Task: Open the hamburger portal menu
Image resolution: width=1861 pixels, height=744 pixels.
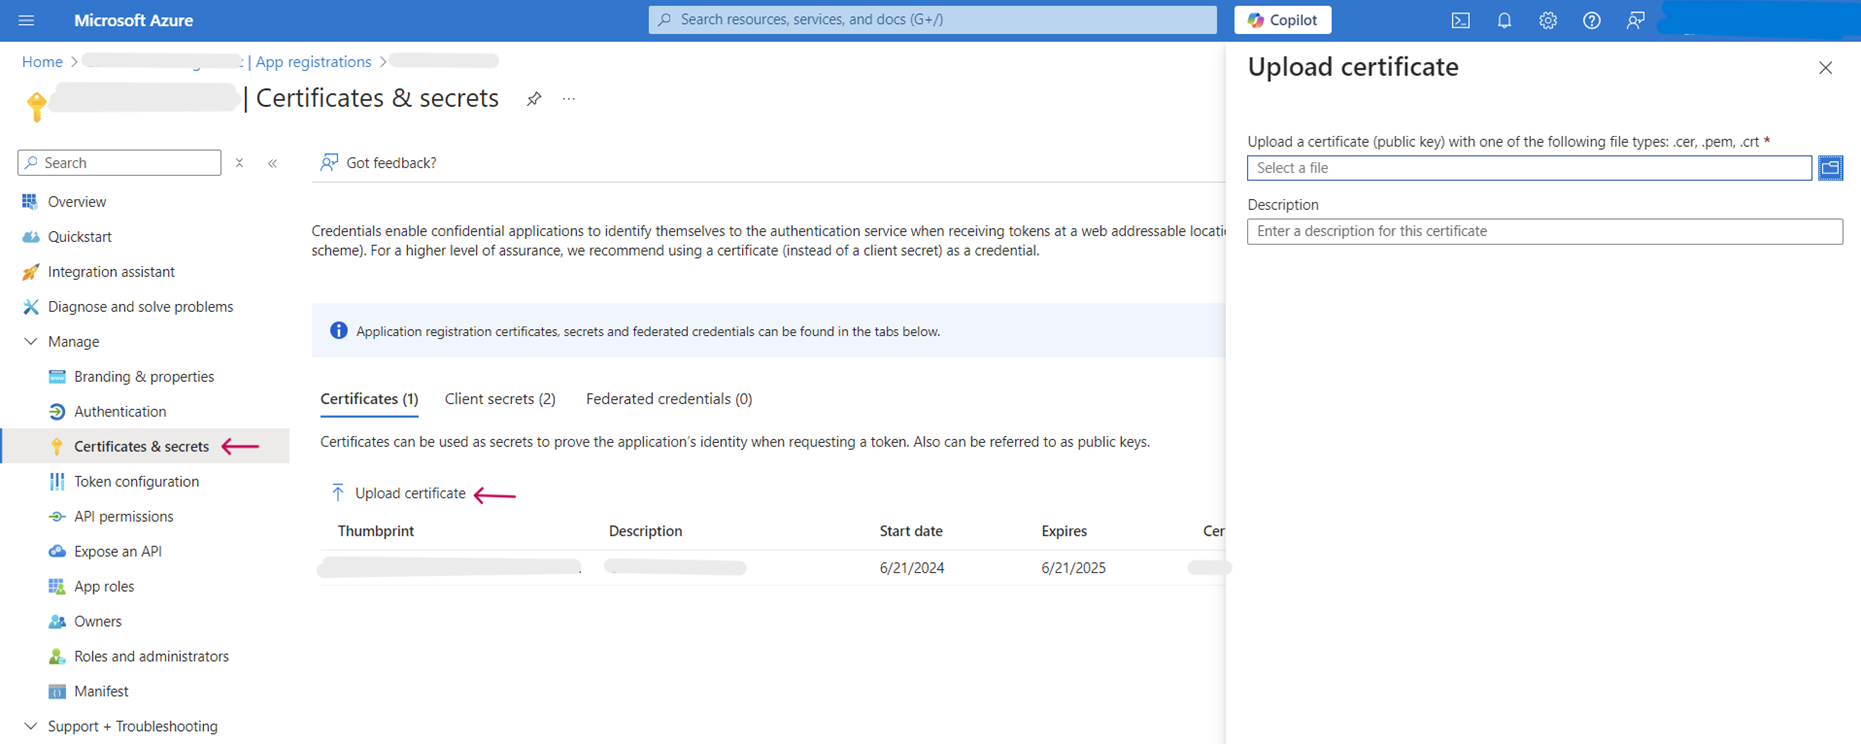Action: [x=27, y=20]
